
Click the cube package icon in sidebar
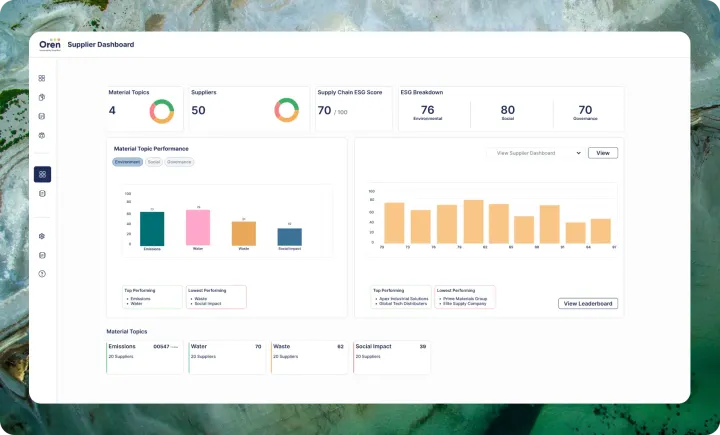click(42, 135)
